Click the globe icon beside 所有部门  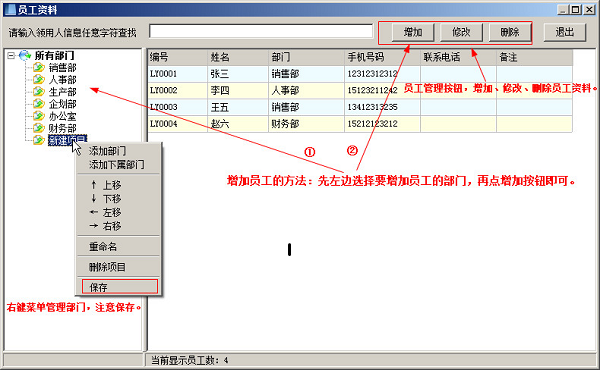click(x=25, y=55)
